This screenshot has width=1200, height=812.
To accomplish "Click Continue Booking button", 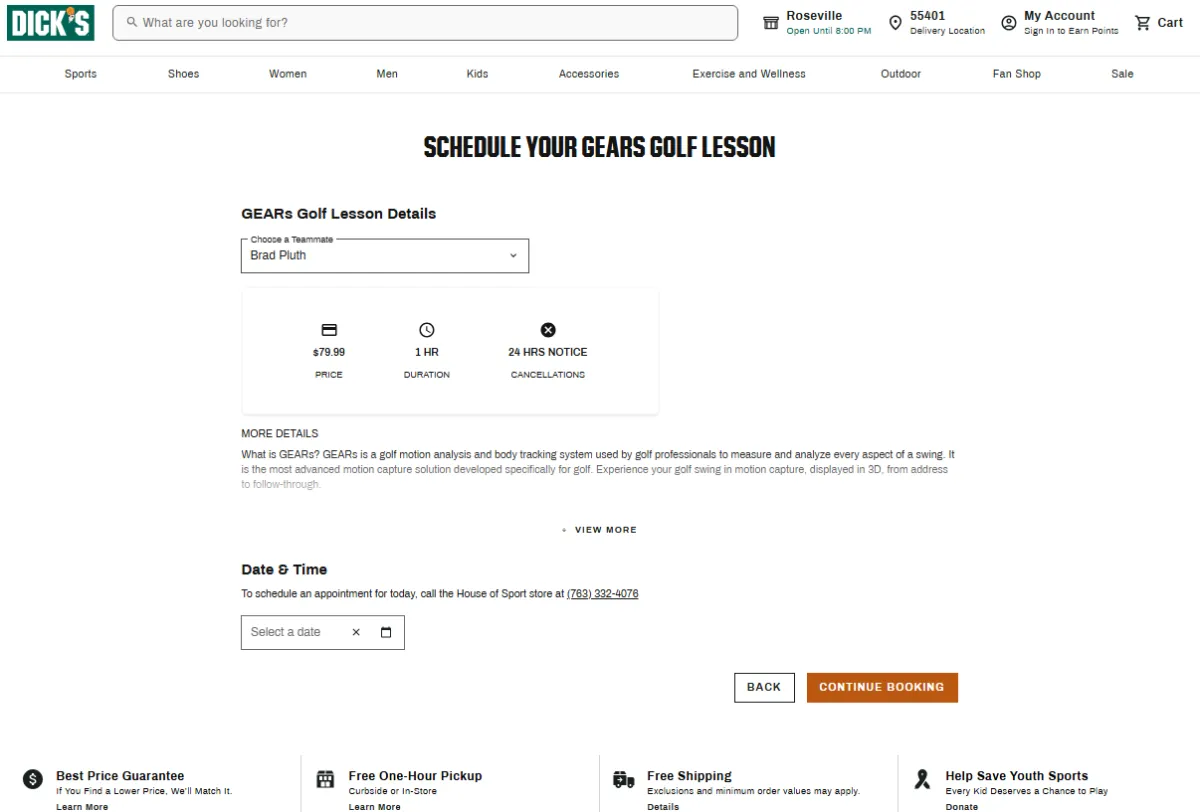I will pos(882,687).
